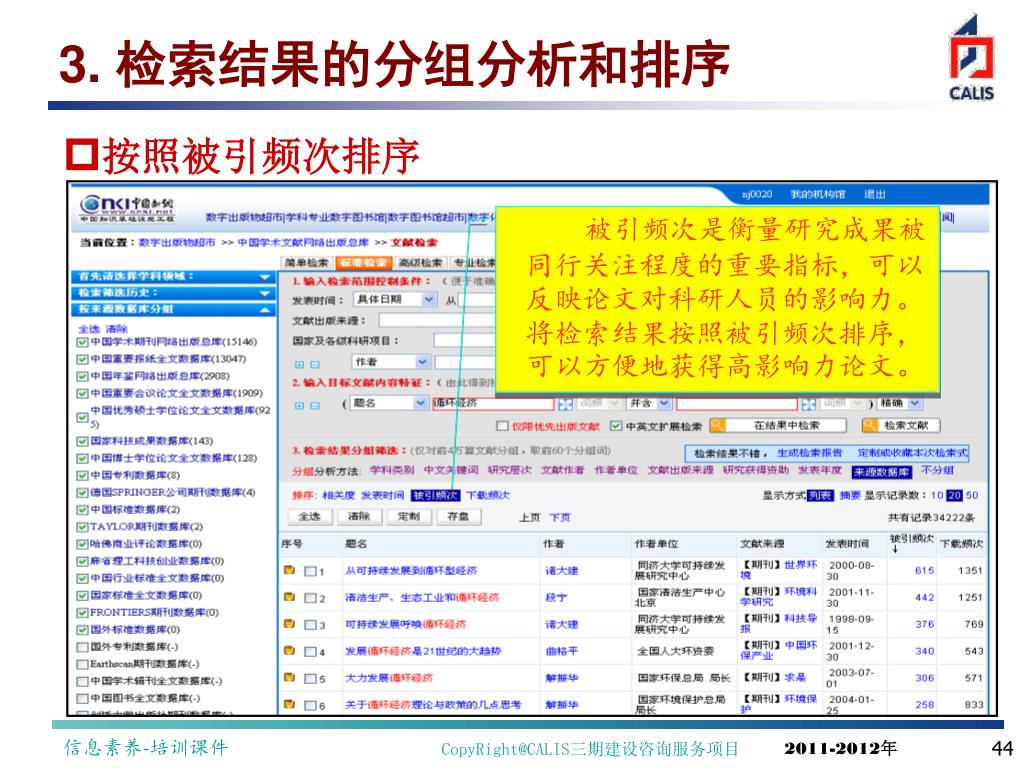Click the magnifier icon on 在结果中检索
Image resolution: width=1024 pixels, height=768 pixels.
pyautogui.click(x=717, y=426)
